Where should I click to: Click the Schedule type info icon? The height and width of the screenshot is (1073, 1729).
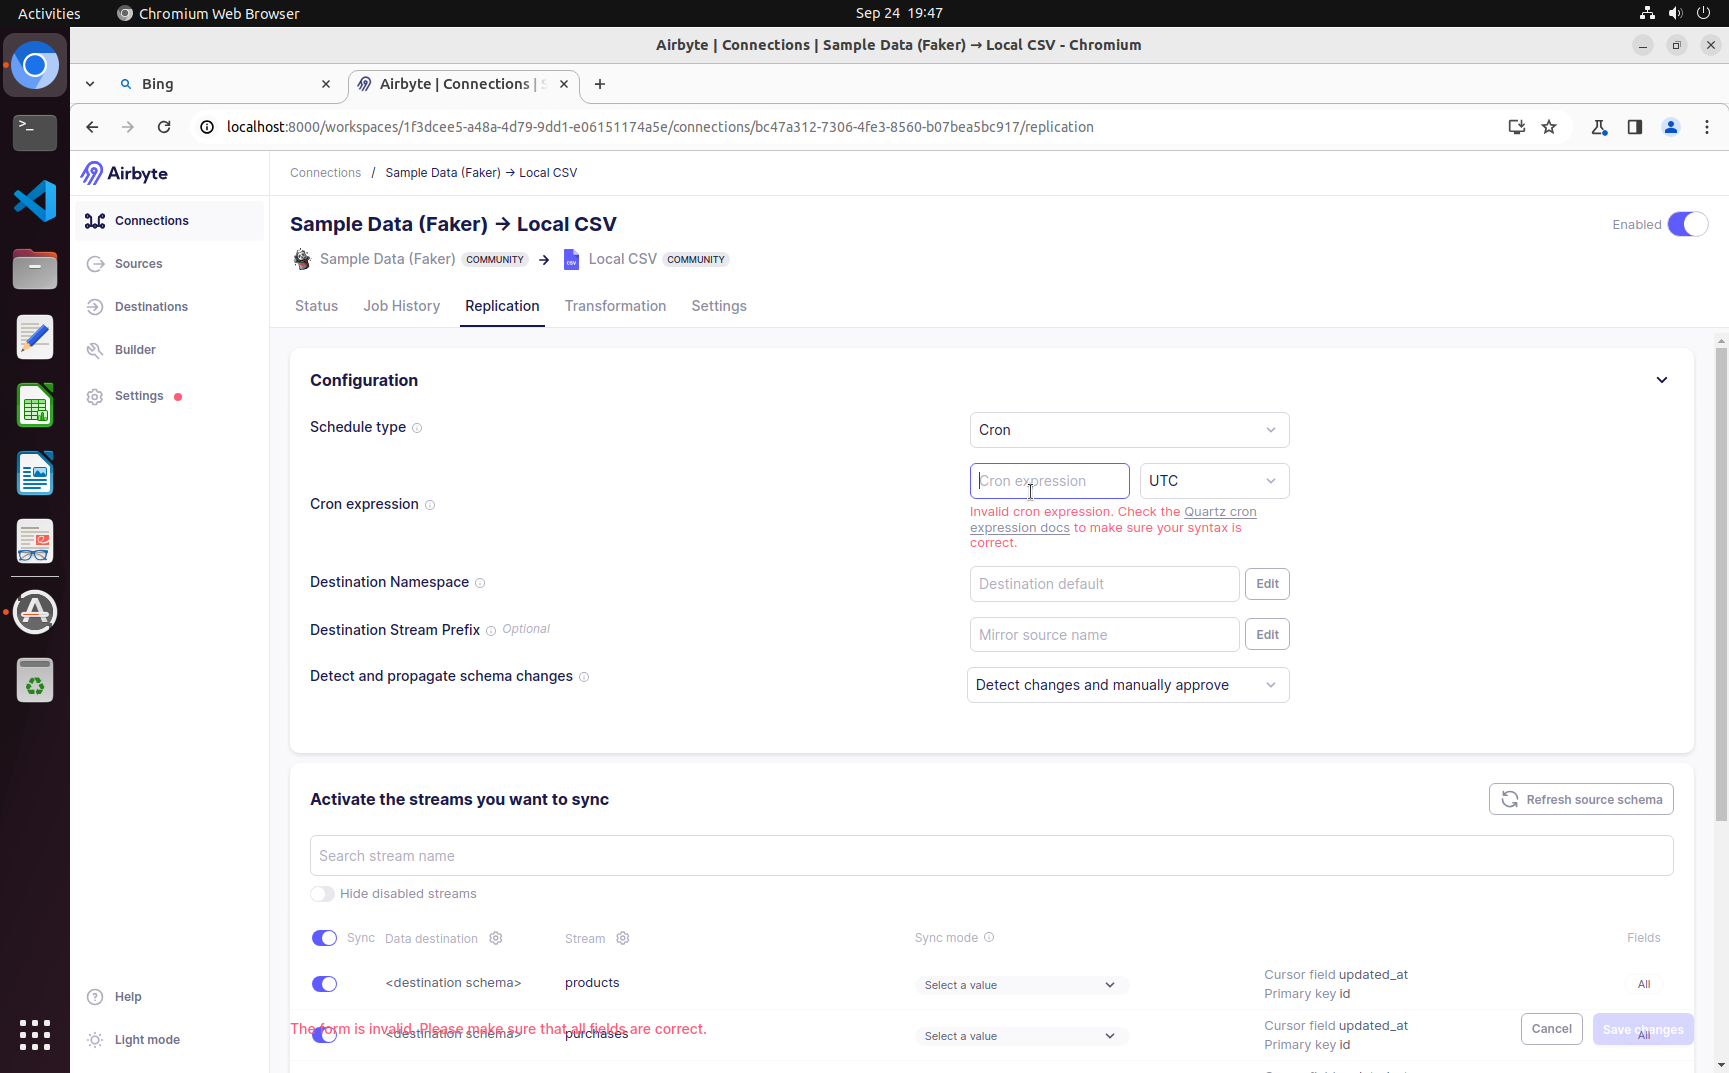coord(417,428)
